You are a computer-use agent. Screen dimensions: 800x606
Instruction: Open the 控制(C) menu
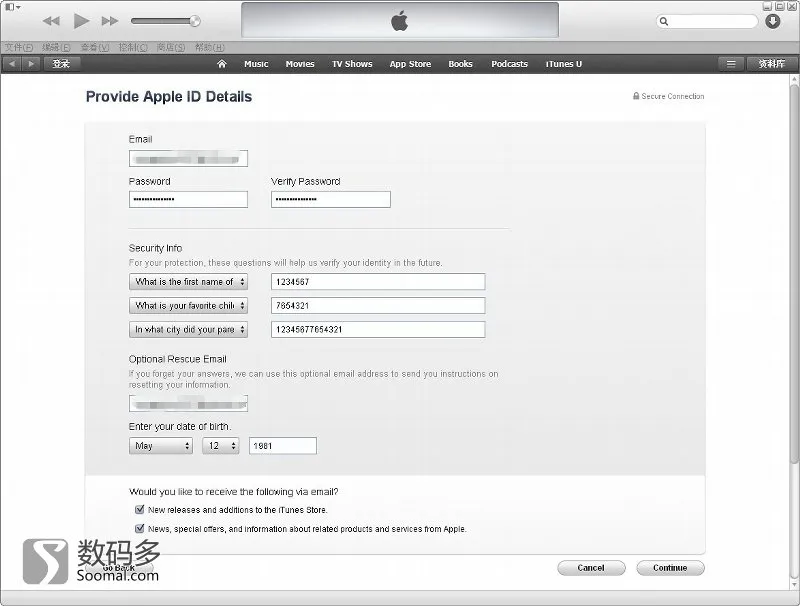click(x=133, y=47)
